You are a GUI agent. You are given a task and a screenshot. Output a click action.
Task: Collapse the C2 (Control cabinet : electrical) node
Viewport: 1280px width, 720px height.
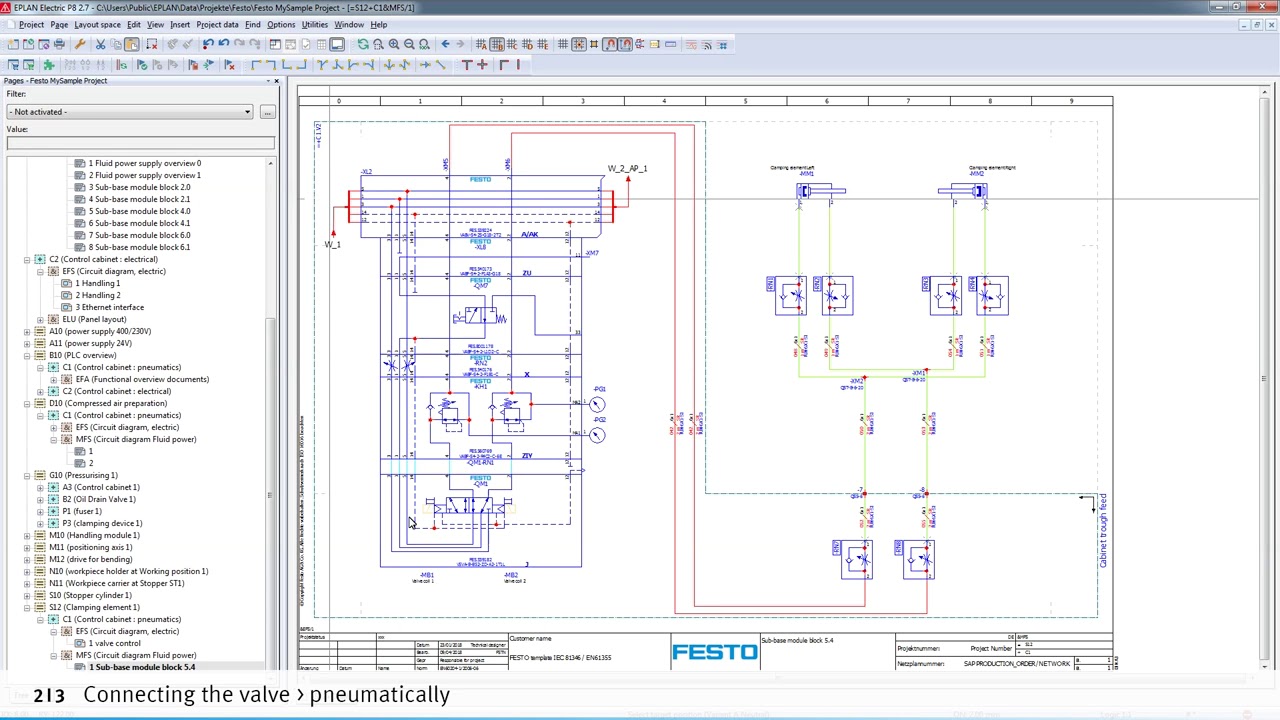[x=27, y=259]
